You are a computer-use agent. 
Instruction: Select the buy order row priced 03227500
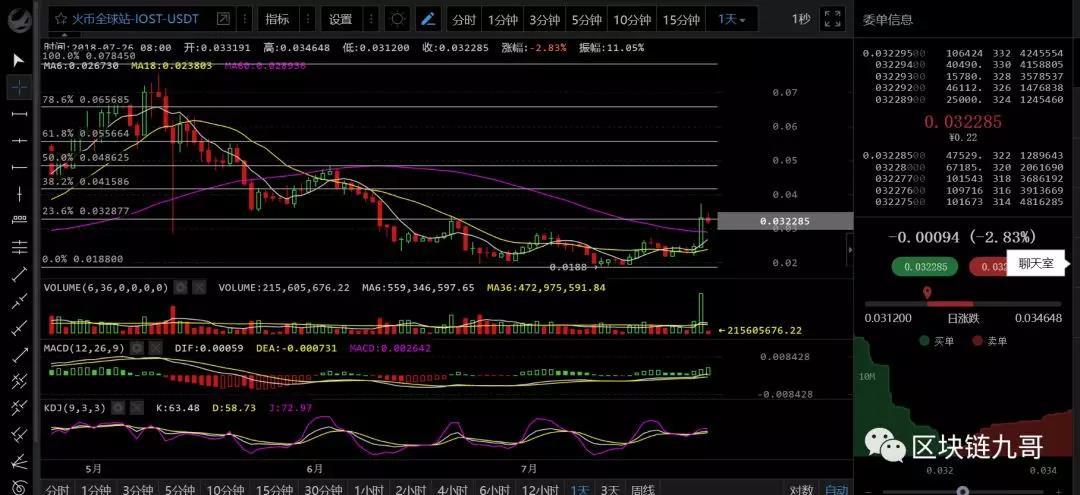[963, 202]
